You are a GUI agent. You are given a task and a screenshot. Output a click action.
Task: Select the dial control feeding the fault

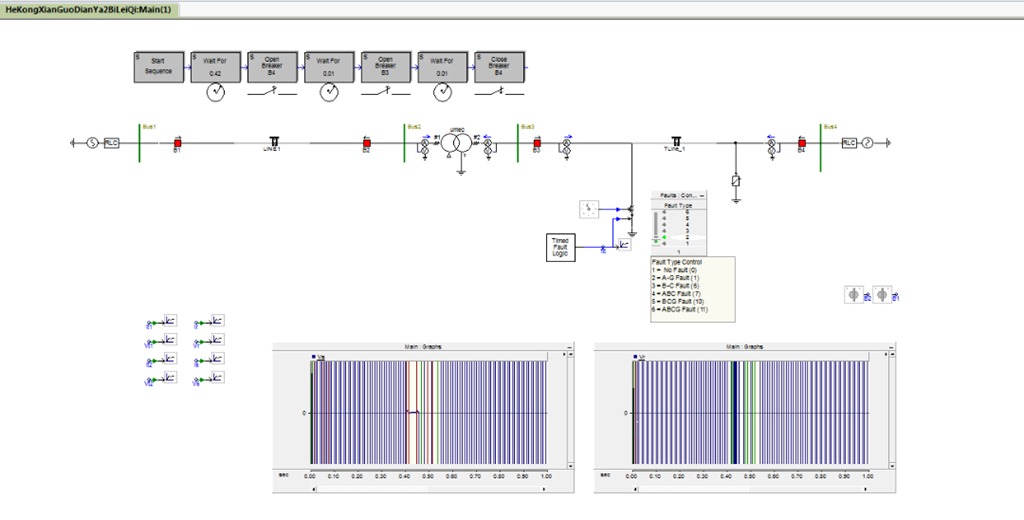tap(588, 209)
